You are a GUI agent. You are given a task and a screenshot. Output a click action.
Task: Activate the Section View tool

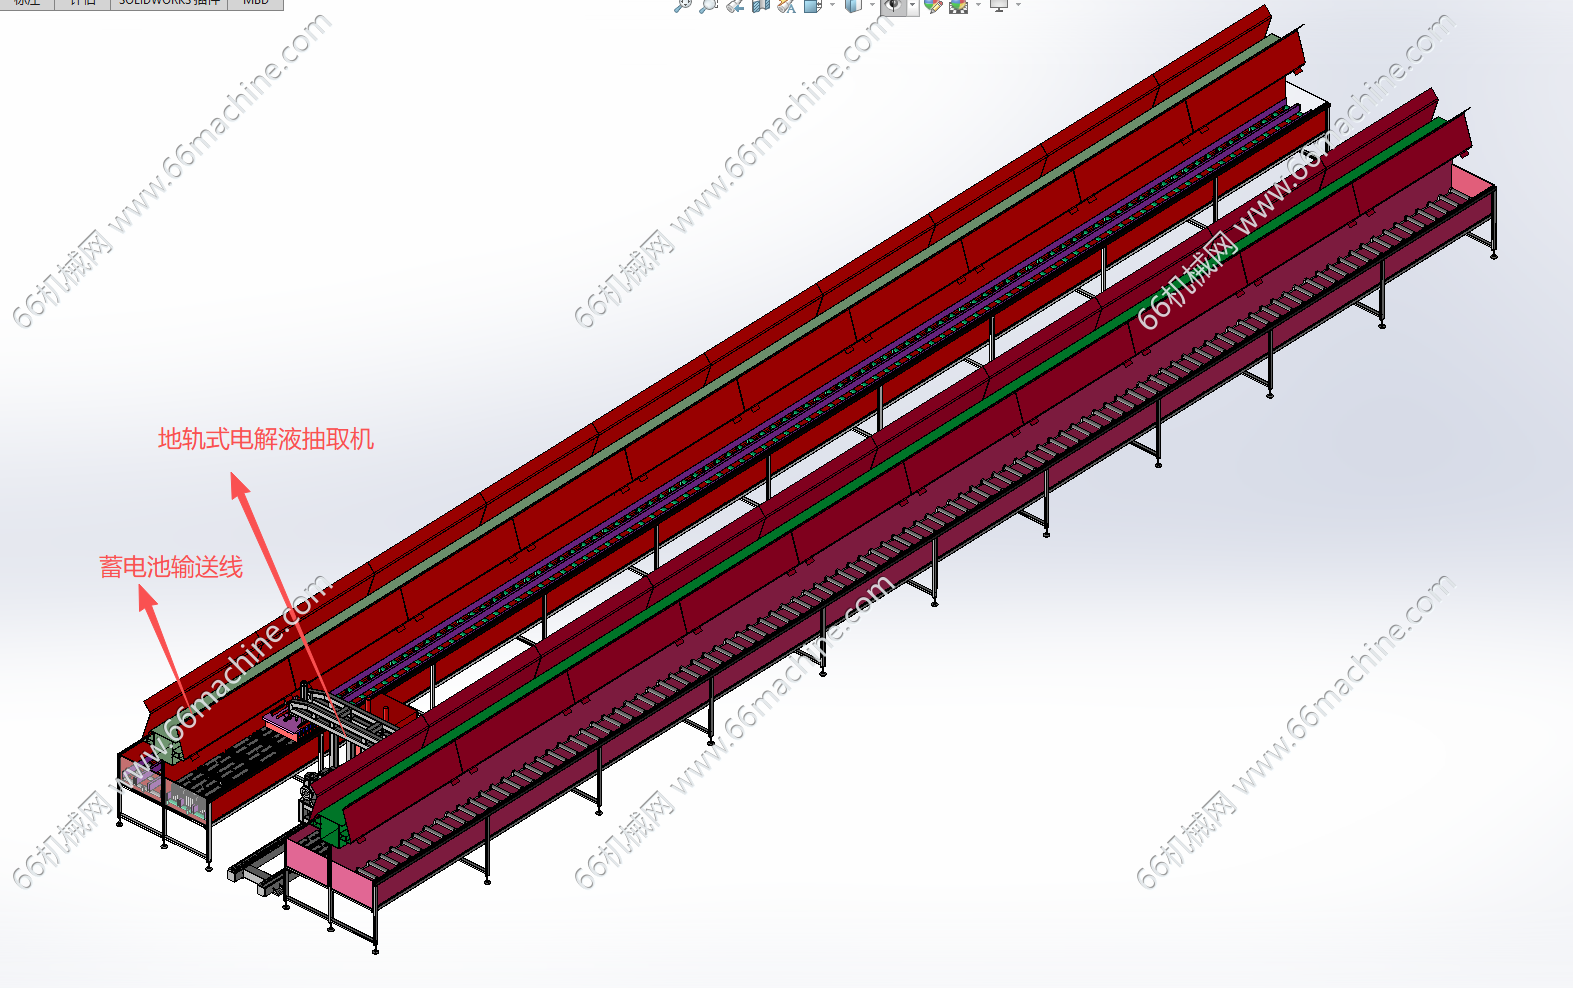click(x=761, y=5)
